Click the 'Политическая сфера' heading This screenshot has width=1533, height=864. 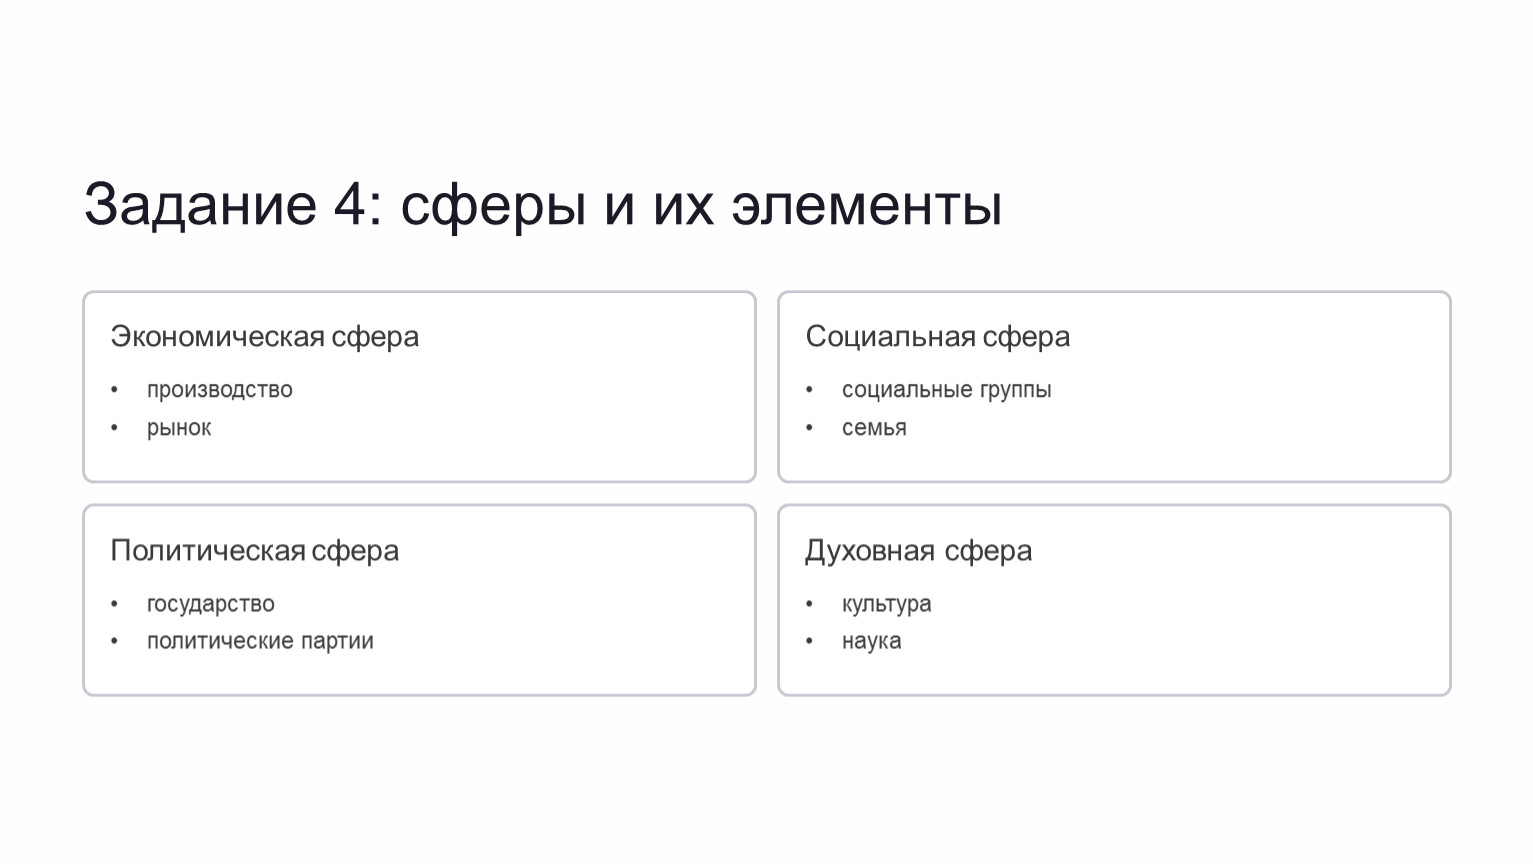[255, 551]
